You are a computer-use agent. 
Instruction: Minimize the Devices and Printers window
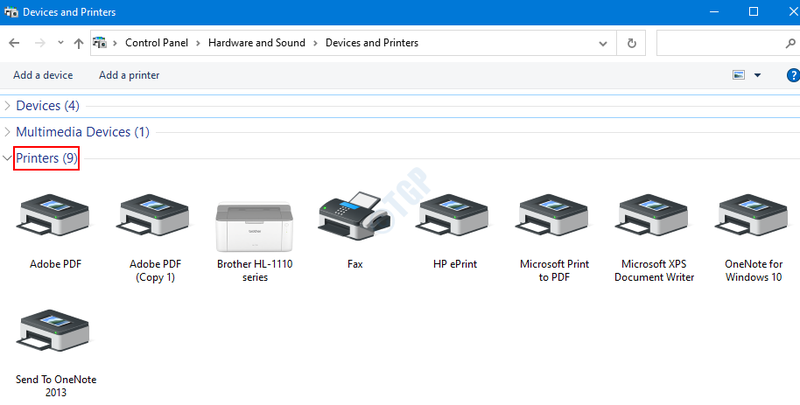[714, 12]
